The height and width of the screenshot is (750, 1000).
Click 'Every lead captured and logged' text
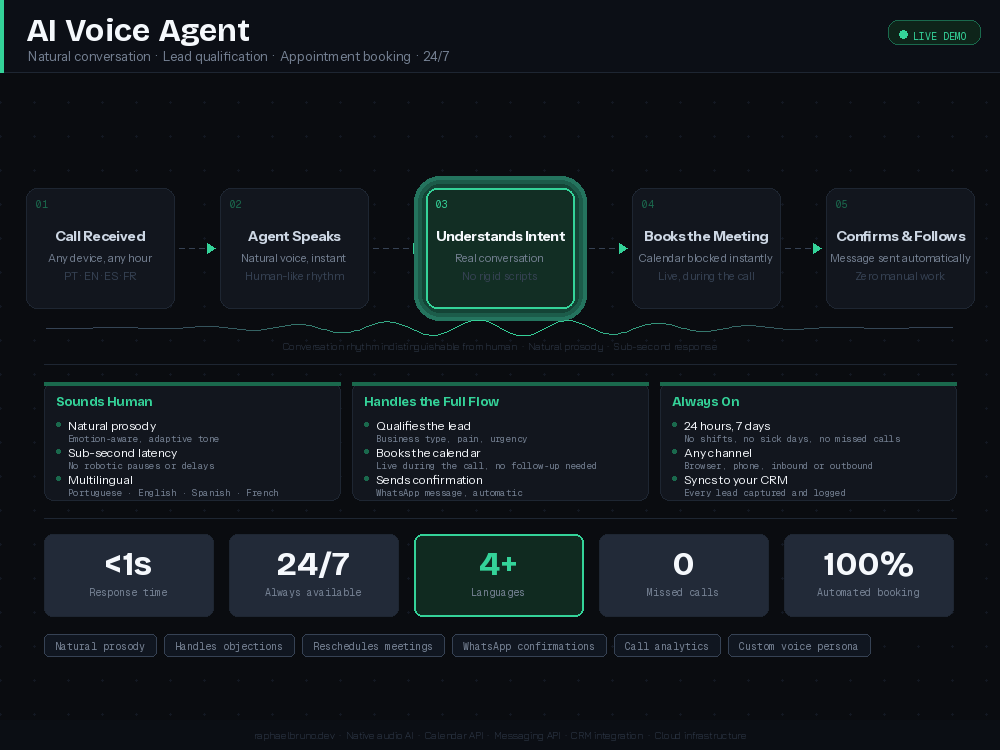pyautogui.click(x=765, y=492)
